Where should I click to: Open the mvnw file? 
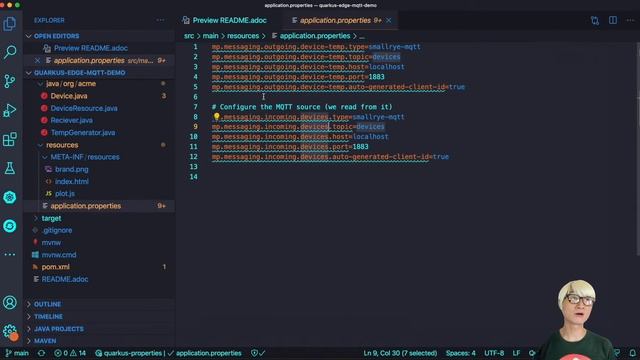click(51, 243)
